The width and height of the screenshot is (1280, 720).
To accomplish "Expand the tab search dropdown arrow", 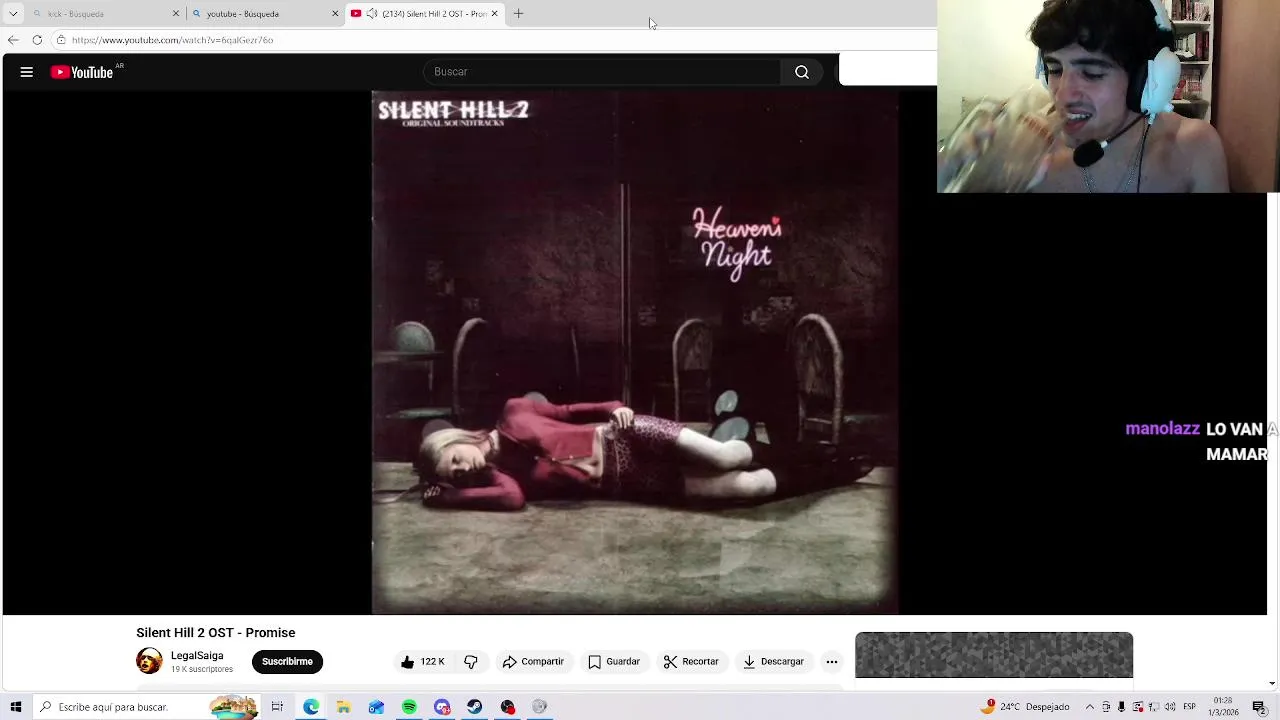I will (x=13, y=14).
